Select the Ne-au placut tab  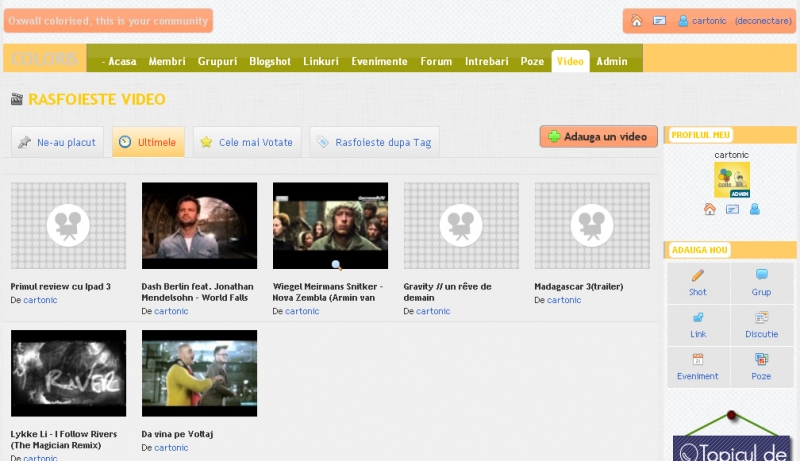coord(57,142)
